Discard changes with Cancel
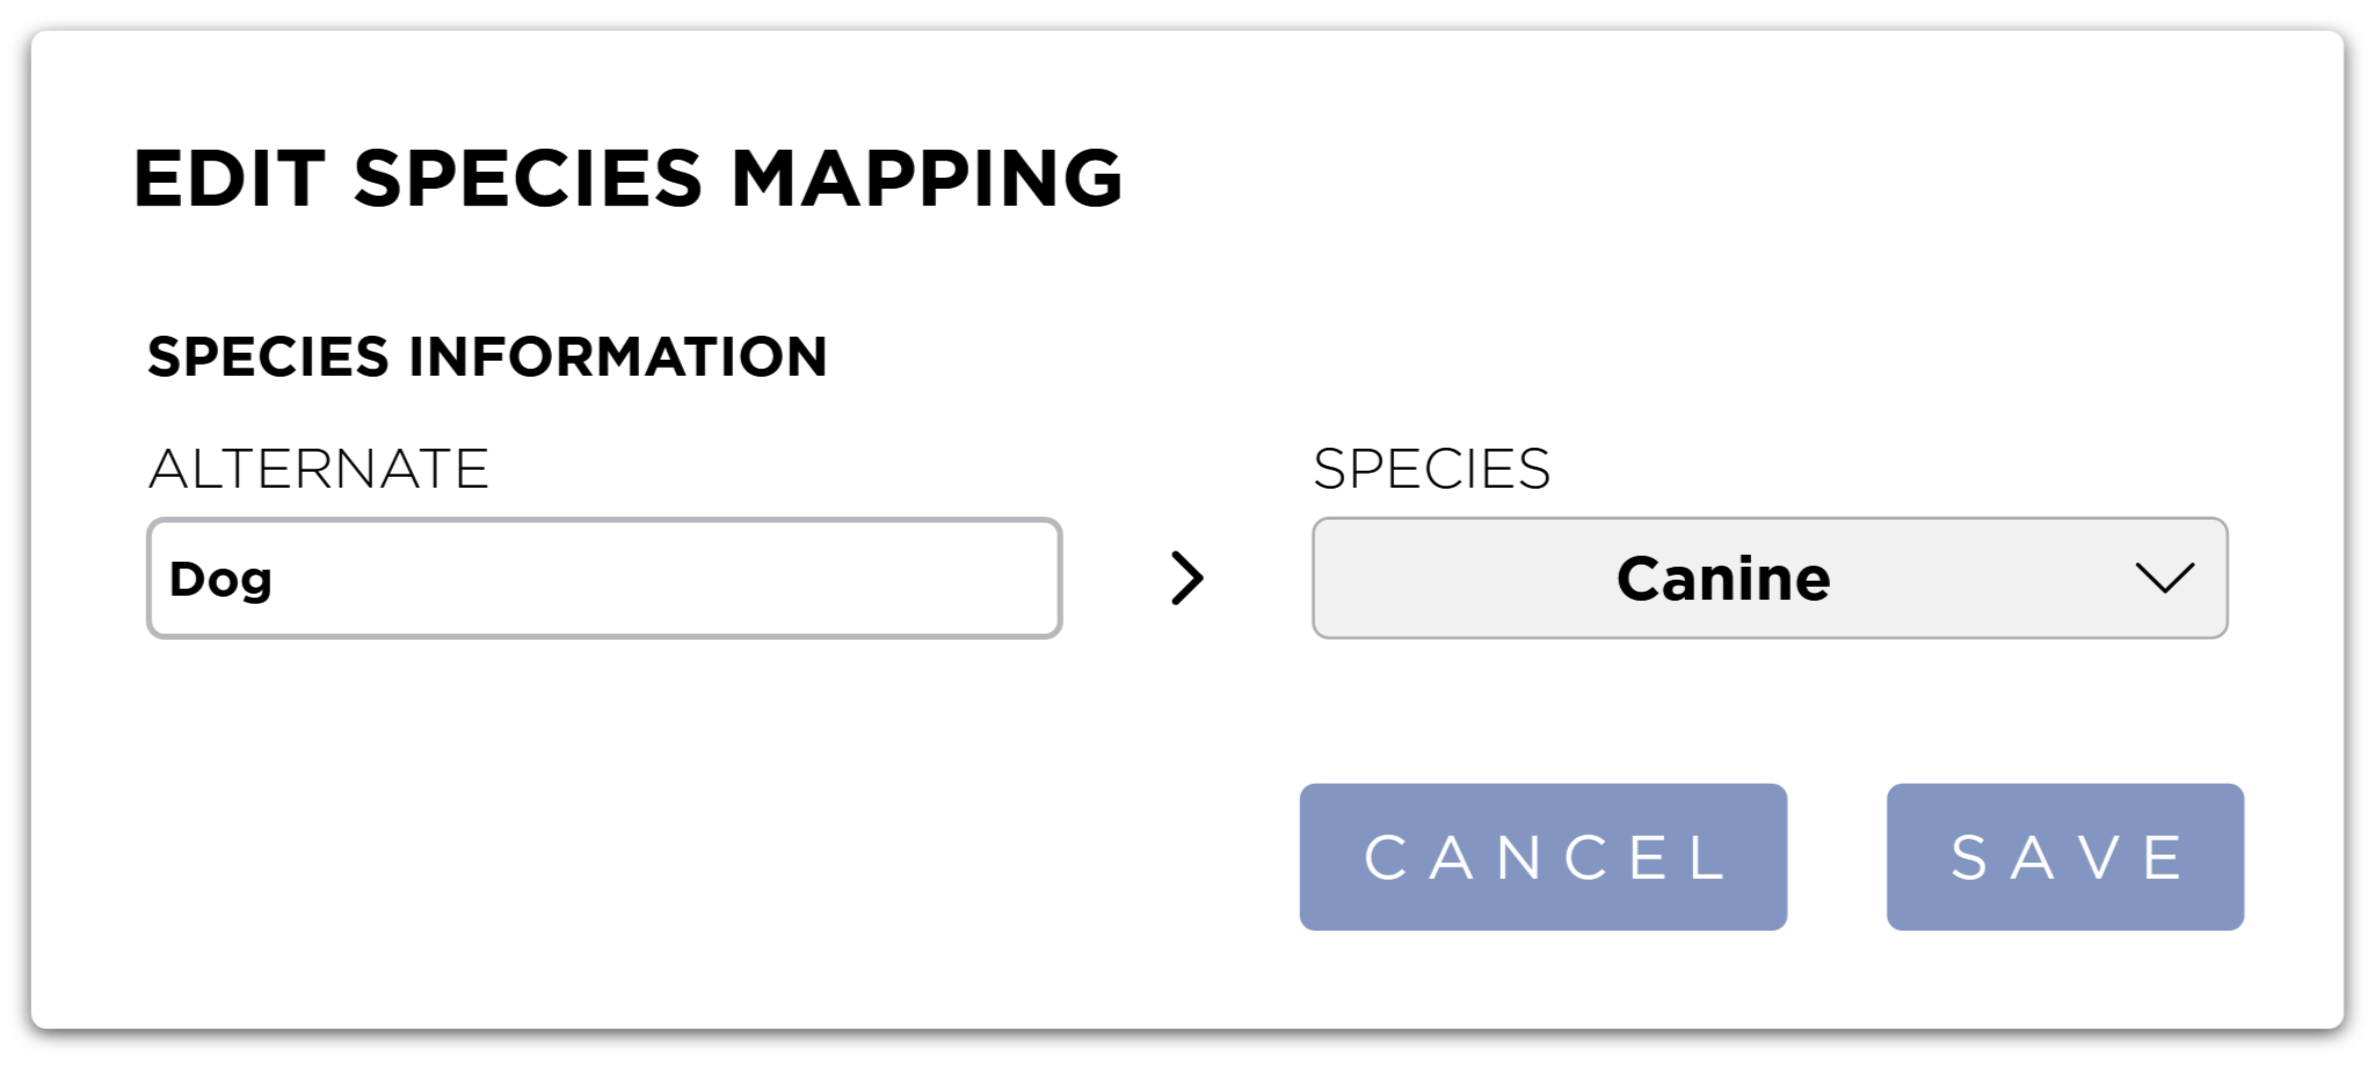2375x1065 pixels. click(x=1542, y=857)
